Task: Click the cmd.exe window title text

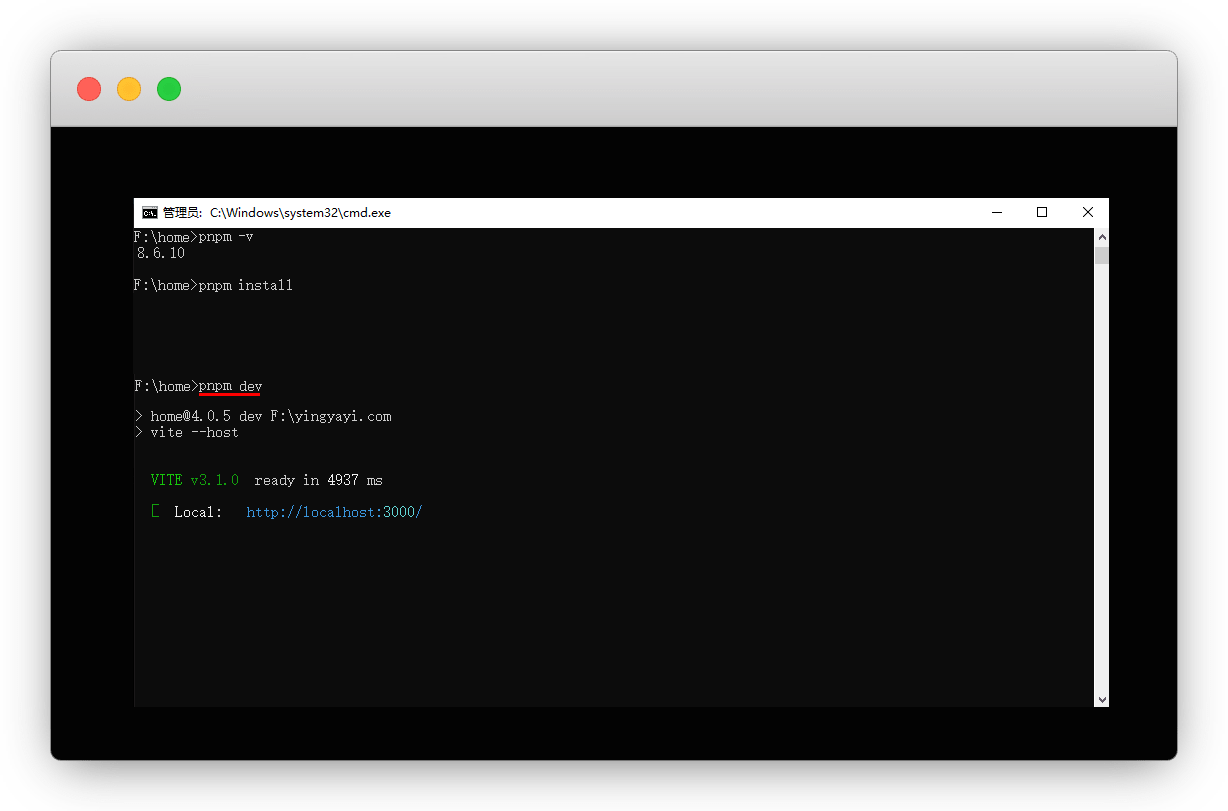Action: pyautogui.click(x=300, y=212)
